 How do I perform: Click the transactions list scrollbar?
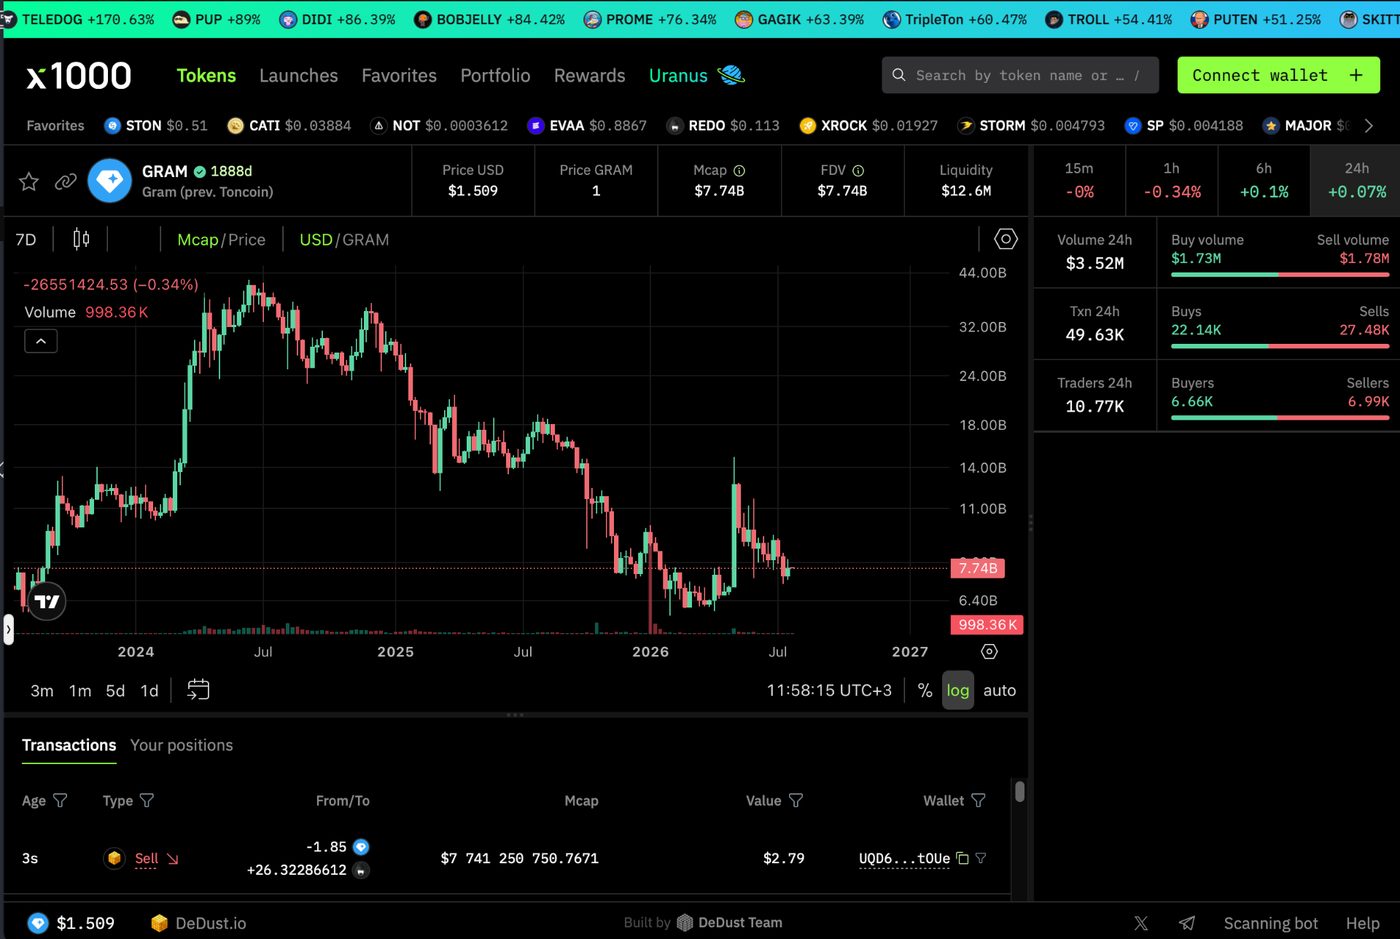tap(1019, 791)
